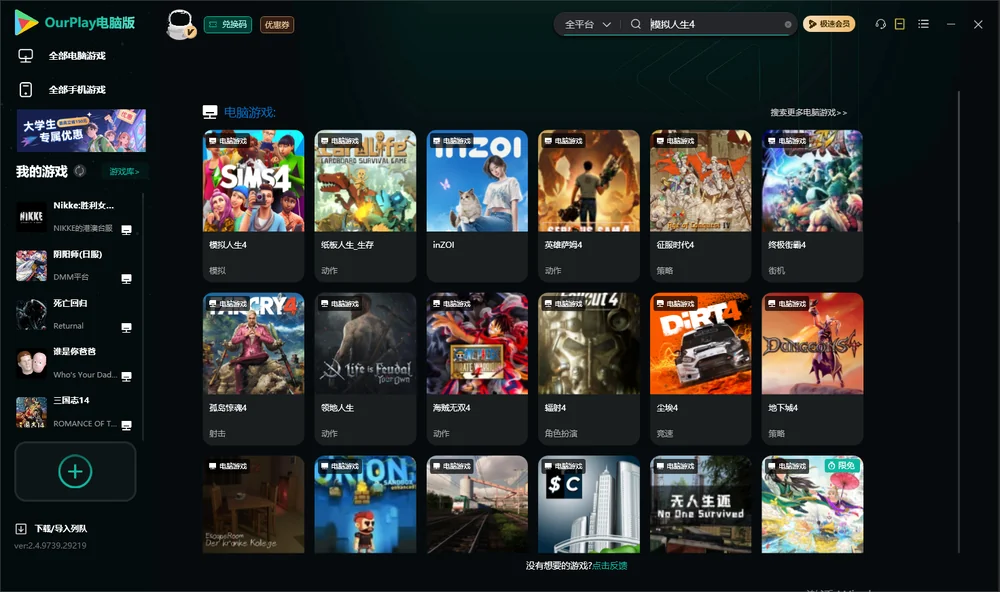This screenshot has width=1000, height=592.
Task: Open the 游戏库> library link
Action: 124,172
